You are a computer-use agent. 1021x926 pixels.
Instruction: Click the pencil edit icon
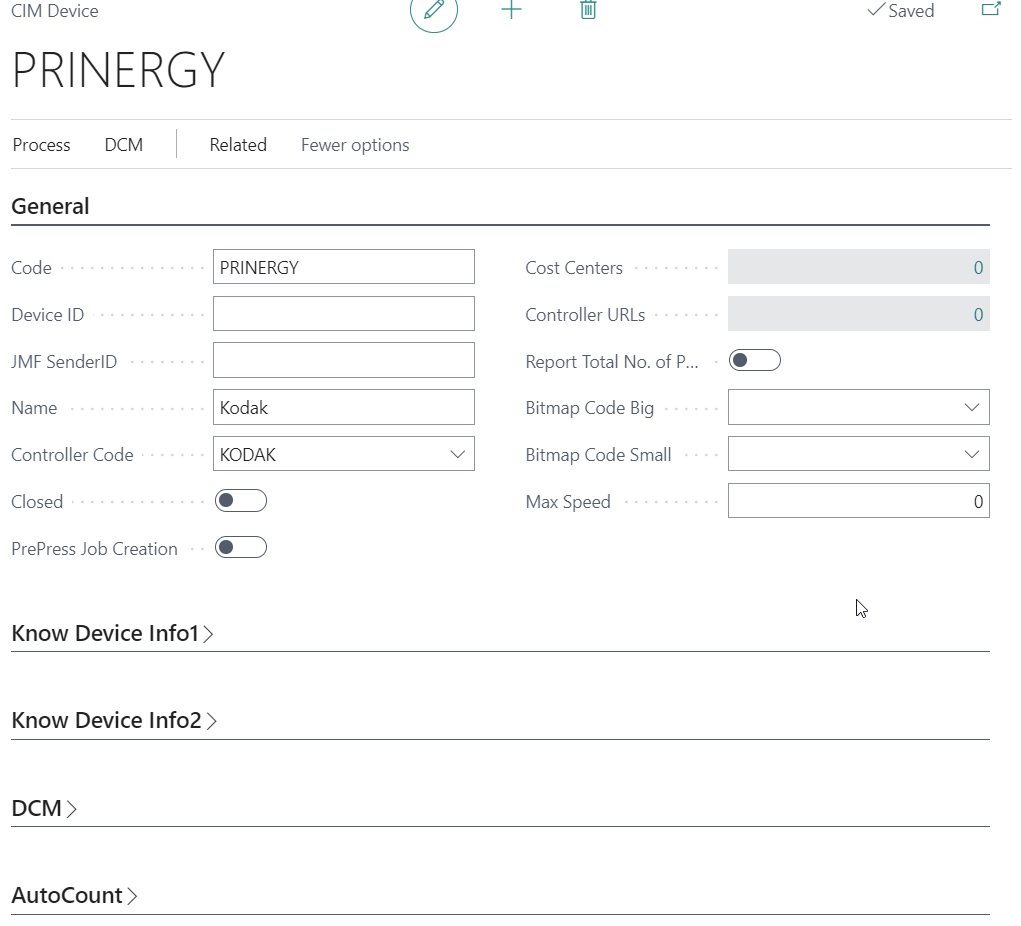point(434,10)
